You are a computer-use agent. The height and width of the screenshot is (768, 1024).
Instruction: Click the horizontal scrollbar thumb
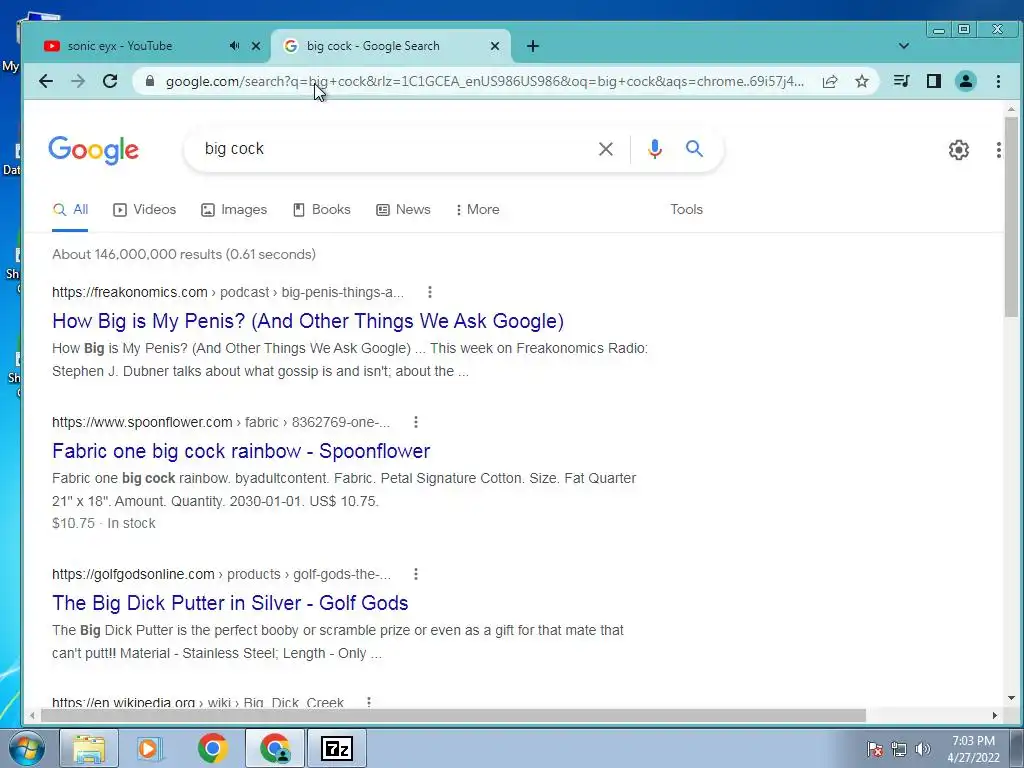coord(453,716)
